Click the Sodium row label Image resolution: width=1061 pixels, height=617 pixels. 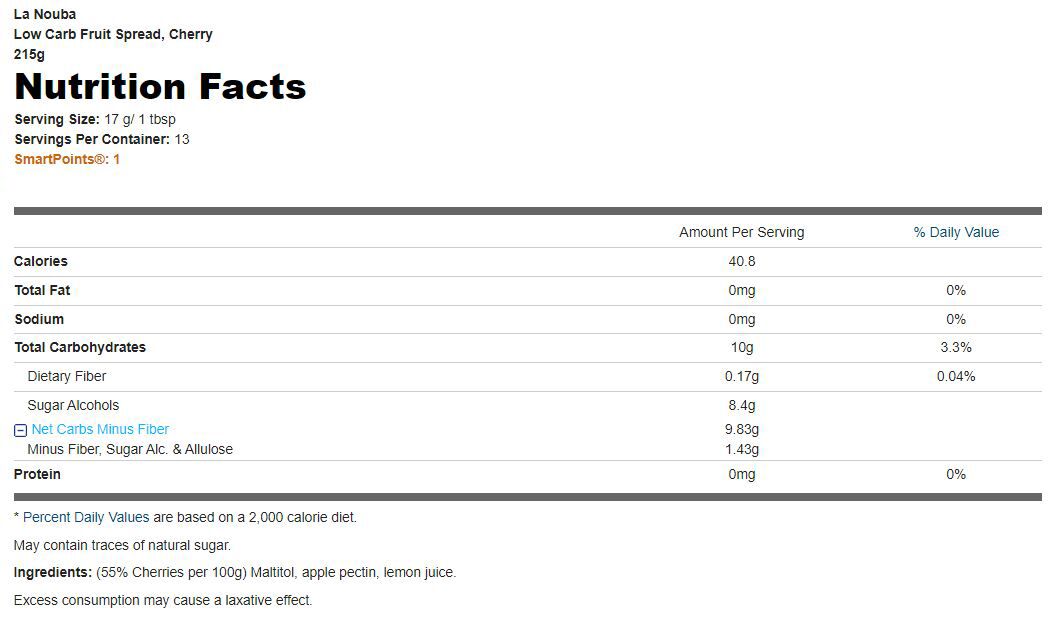click(39, 319)
